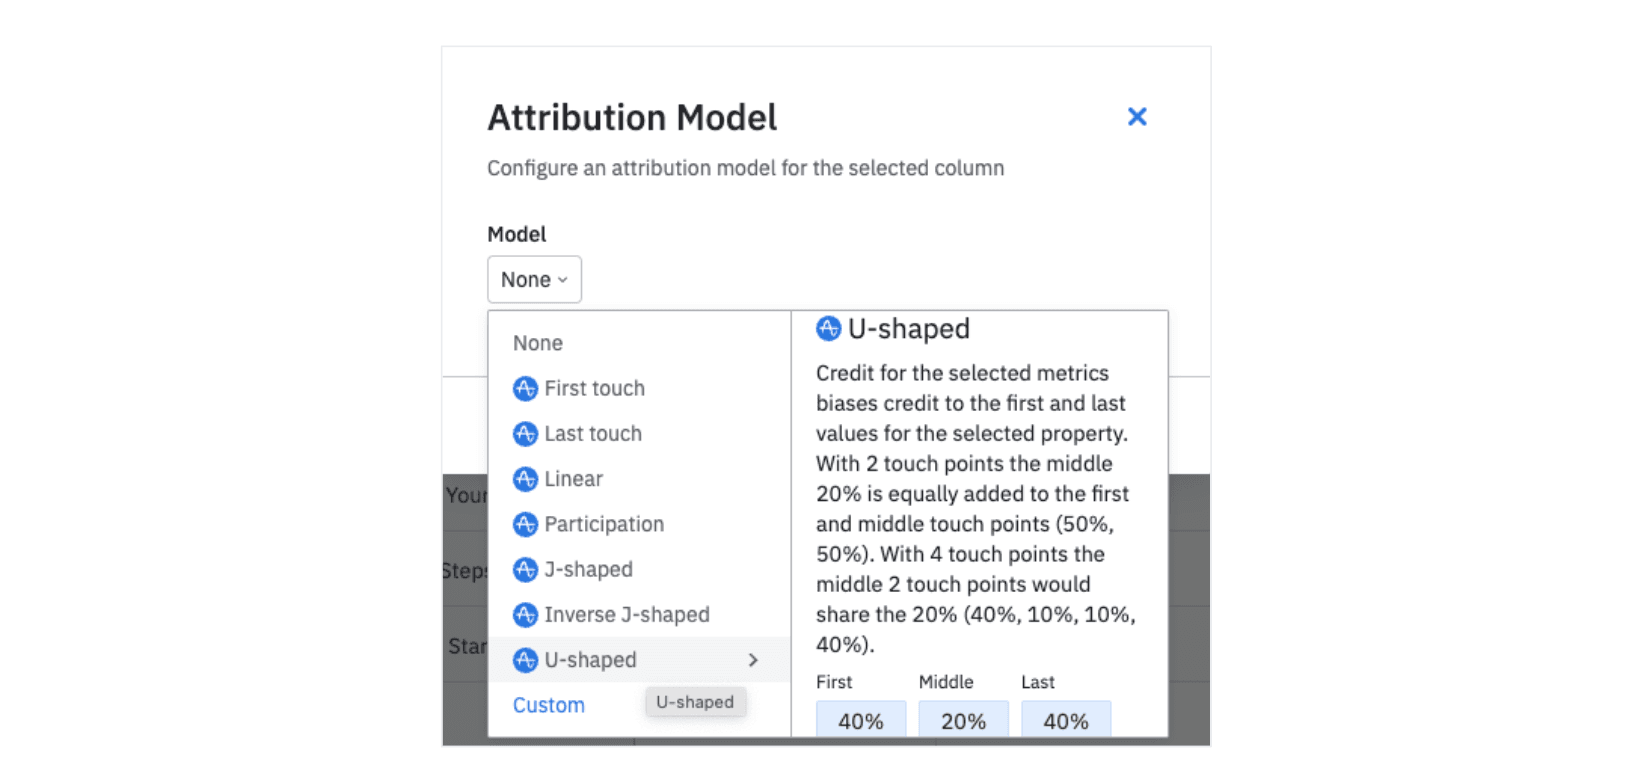
Task: Choose the First touch option label
Action: click(594, 389)
